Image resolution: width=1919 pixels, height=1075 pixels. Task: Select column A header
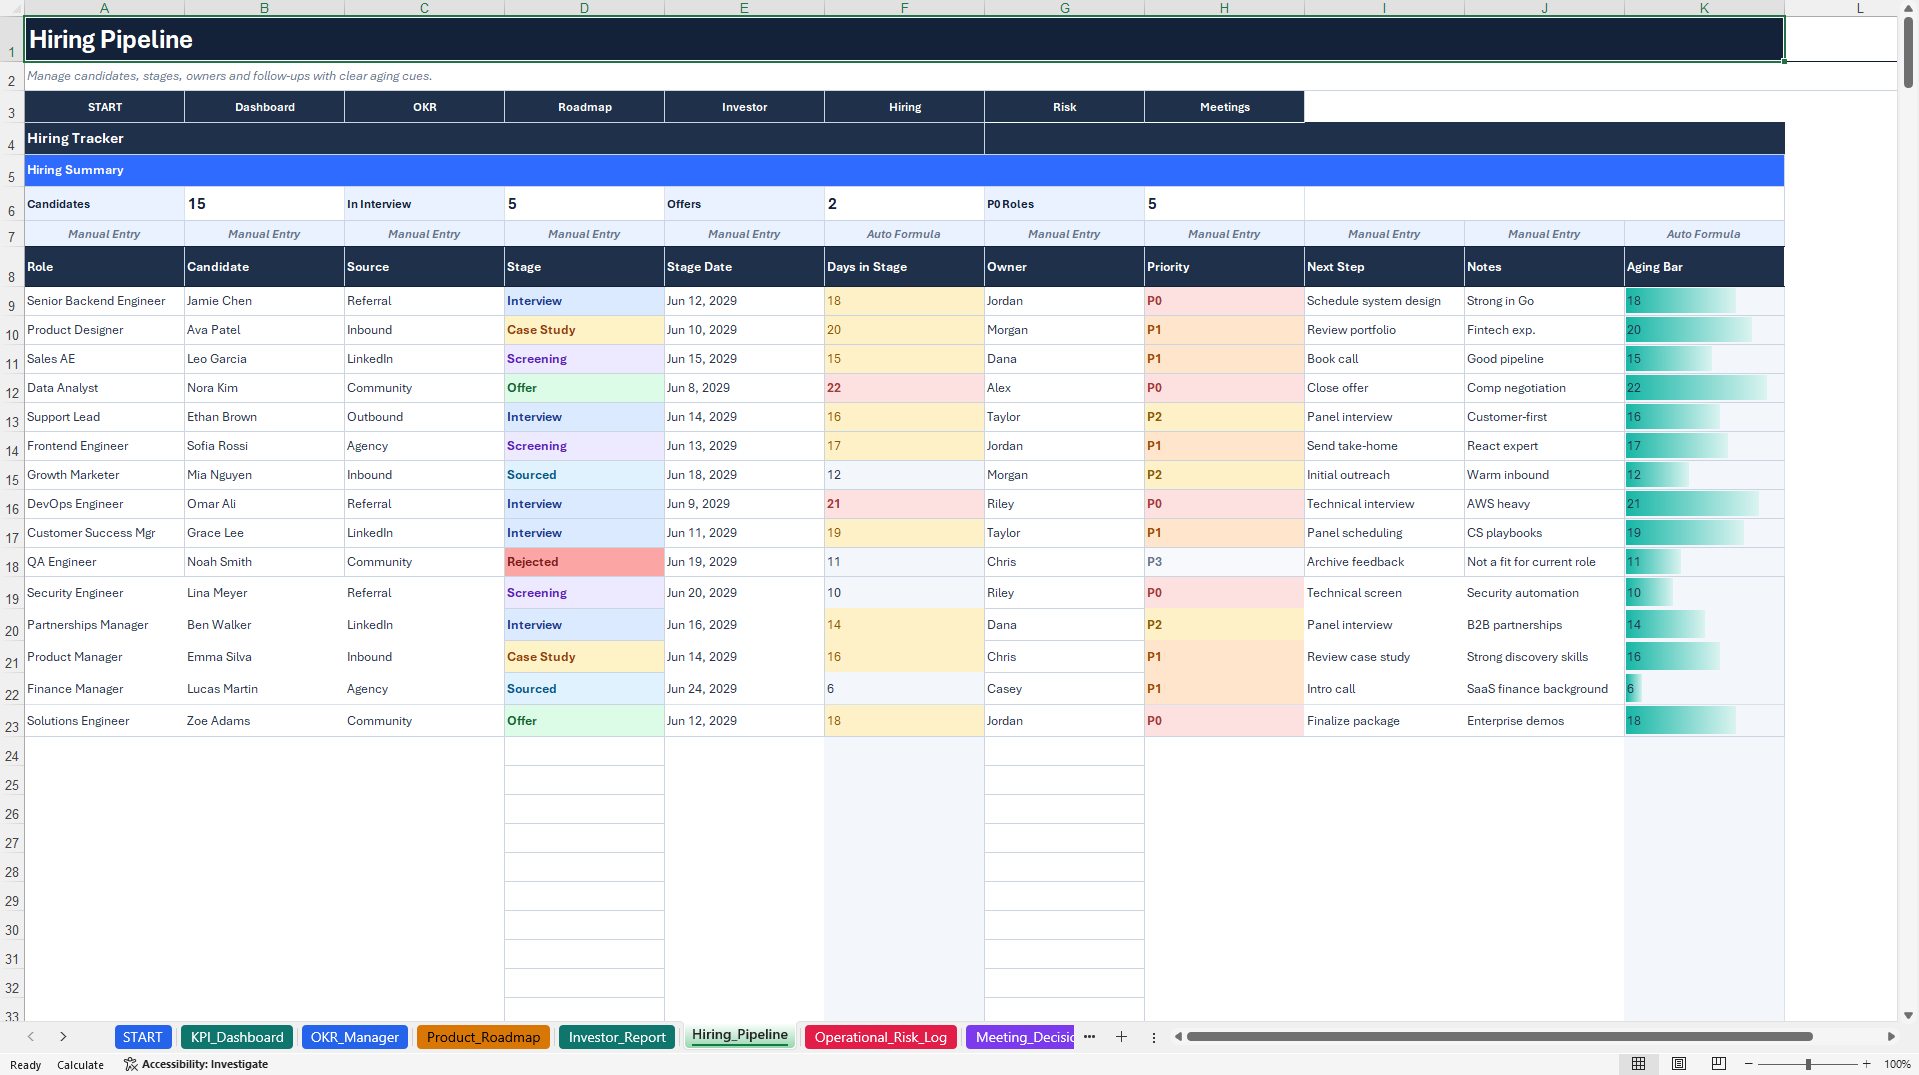point(105,8)
